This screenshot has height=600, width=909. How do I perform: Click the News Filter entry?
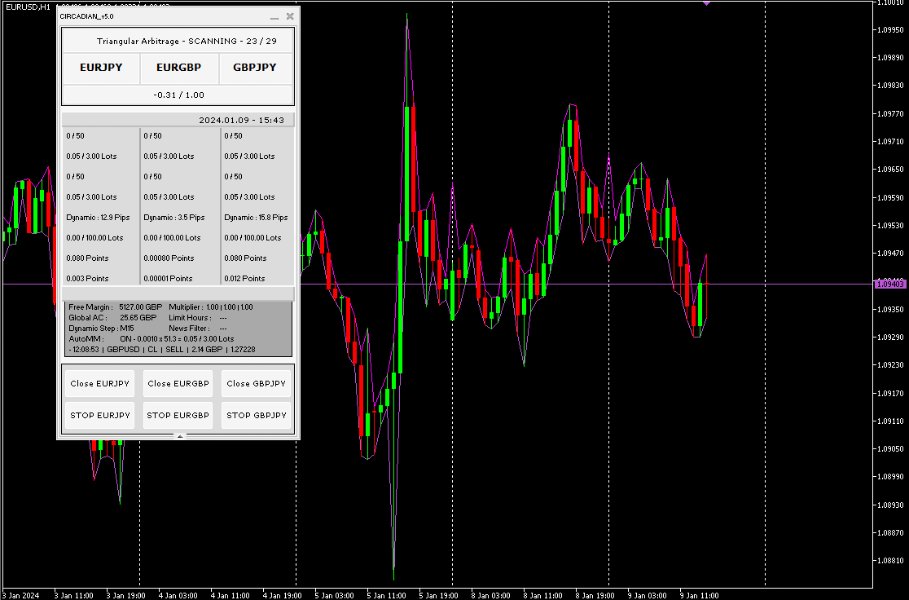[198, 328]
